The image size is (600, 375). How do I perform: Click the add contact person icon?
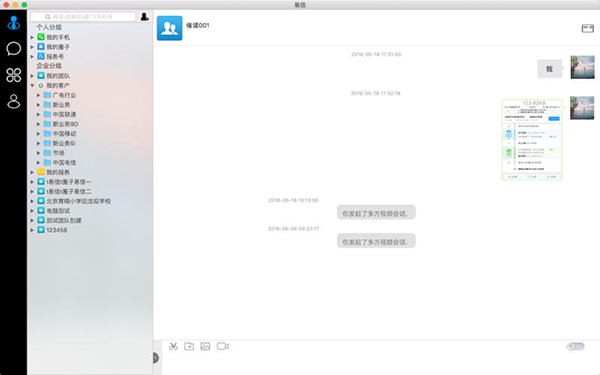(145, 17)
